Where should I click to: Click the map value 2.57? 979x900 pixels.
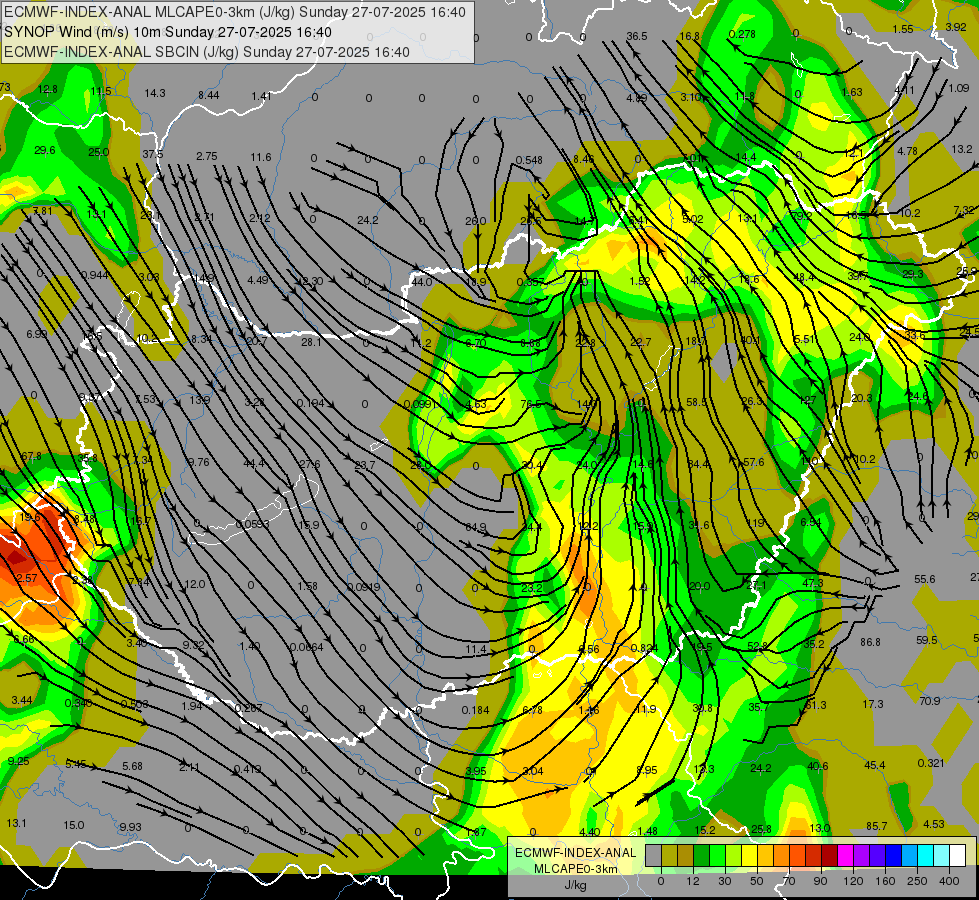[x=27, y=578]
